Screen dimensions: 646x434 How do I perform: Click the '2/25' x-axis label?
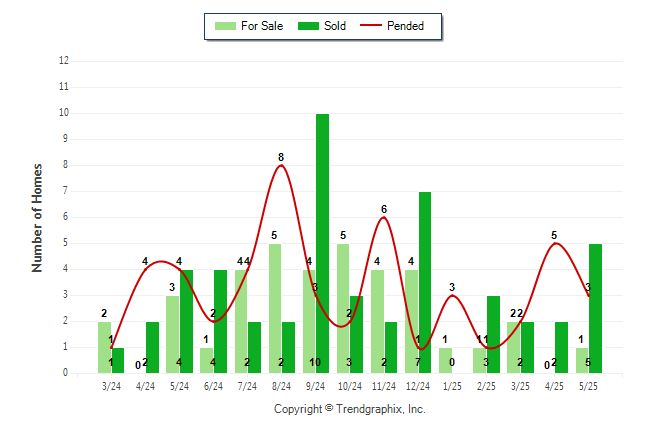coord(486,386)
